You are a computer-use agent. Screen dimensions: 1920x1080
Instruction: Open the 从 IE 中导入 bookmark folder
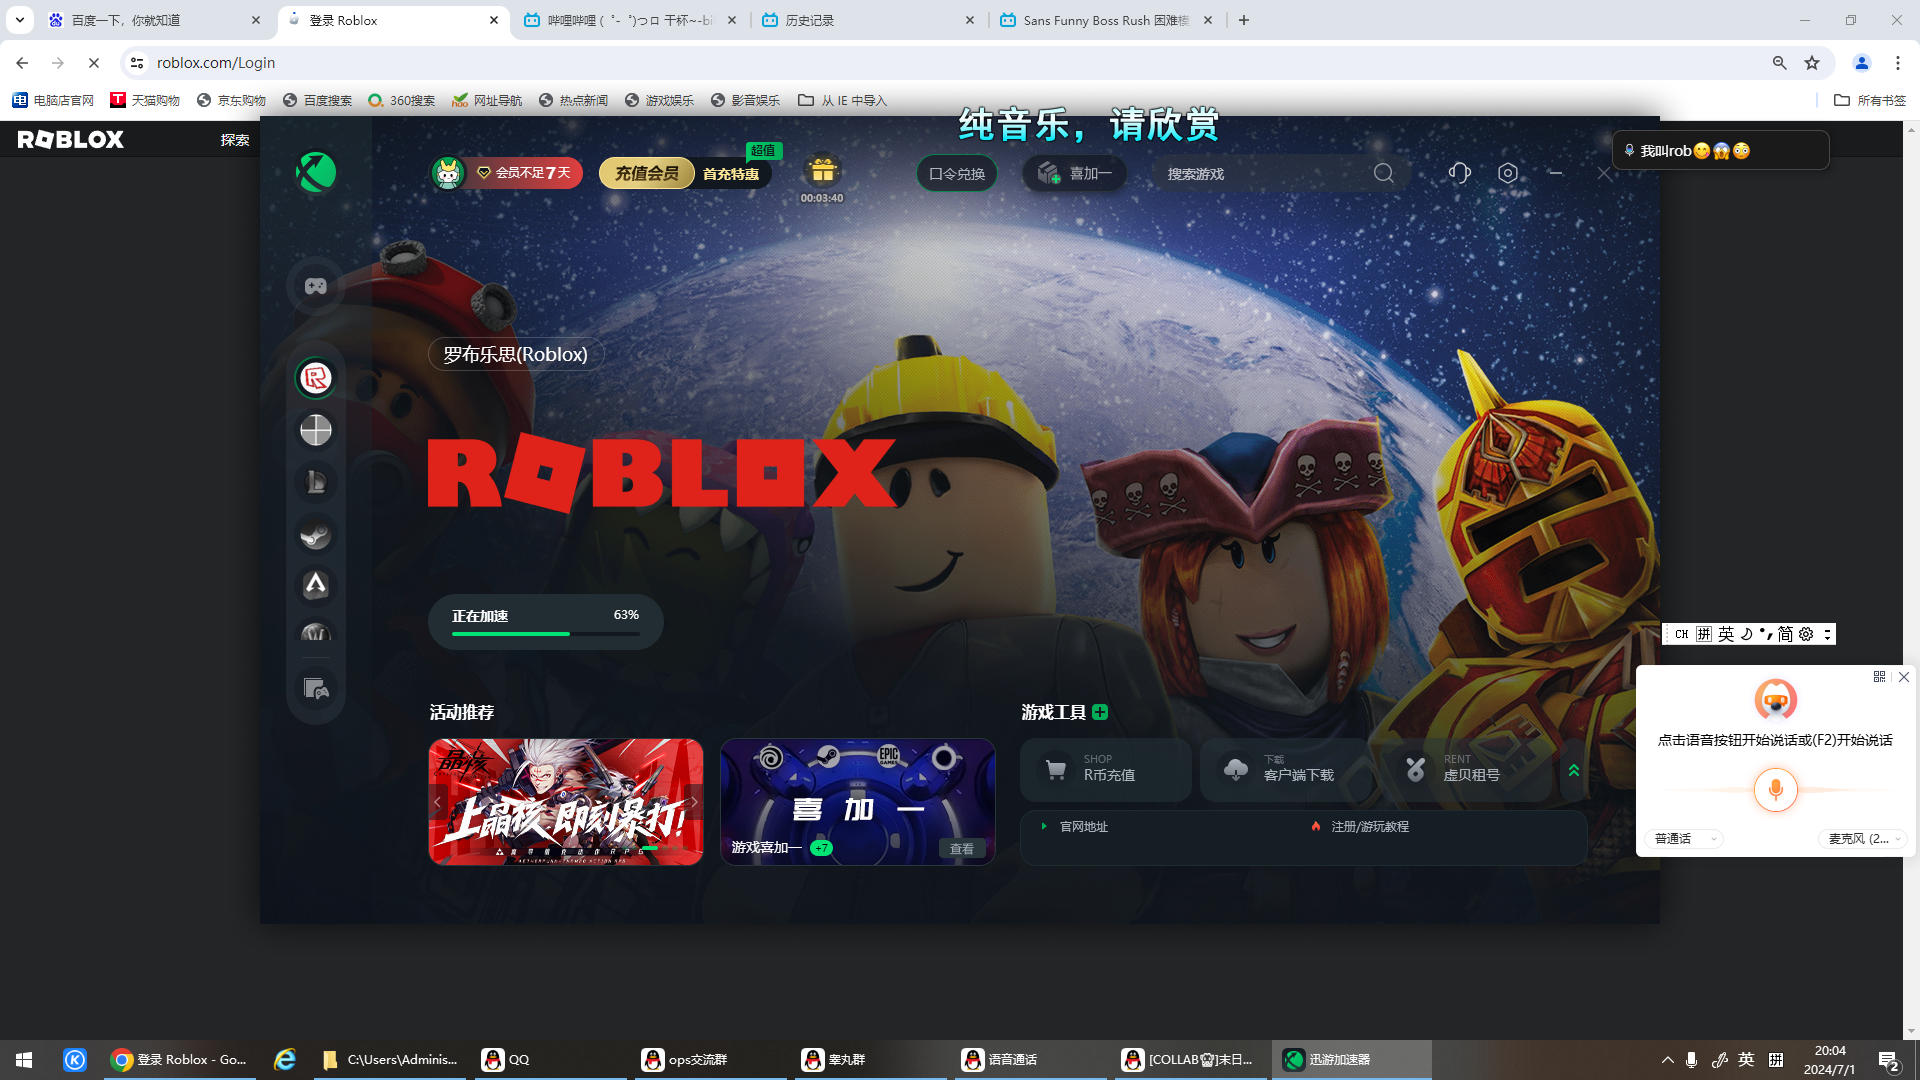(x=842, y=100)
